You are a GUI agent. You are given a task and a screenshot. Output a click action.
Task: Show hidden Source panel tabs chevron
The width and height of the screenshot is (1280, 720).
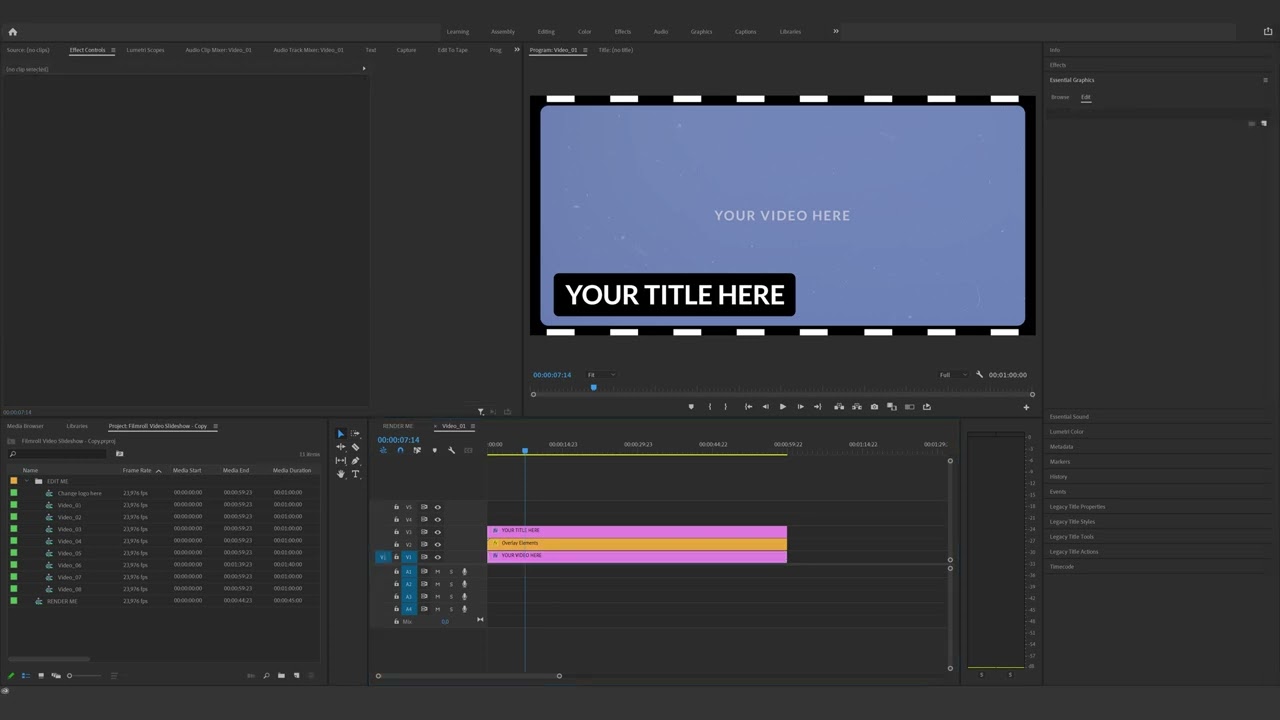coord(517,49)
